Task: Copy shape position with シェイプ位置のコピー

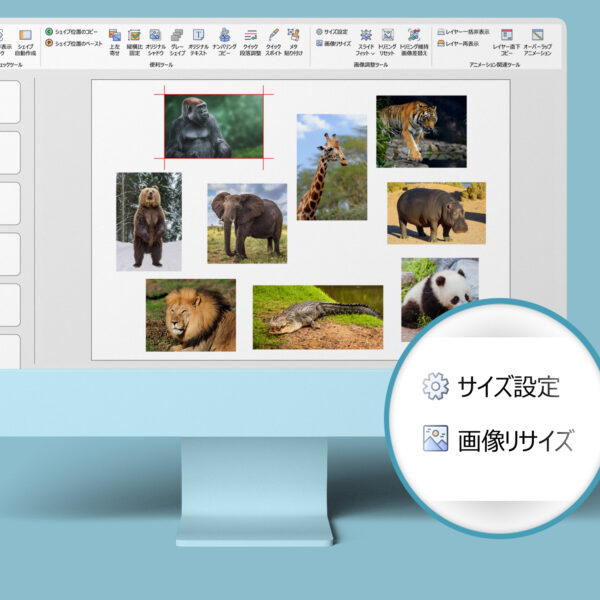Action: [x=72, y=32]
